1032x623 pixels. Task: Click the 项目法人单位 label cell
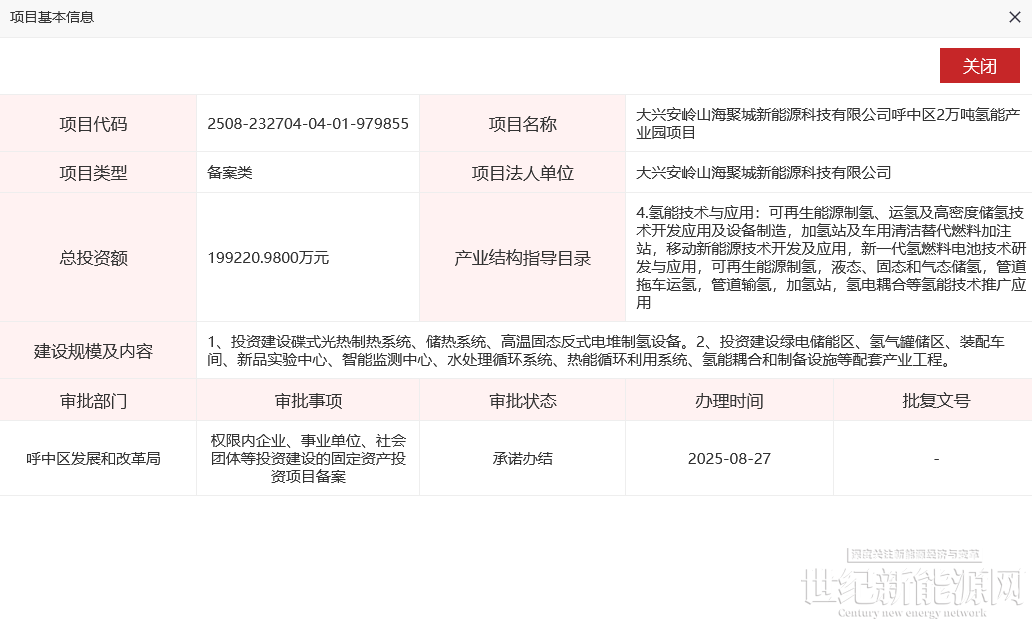(522, 173)
